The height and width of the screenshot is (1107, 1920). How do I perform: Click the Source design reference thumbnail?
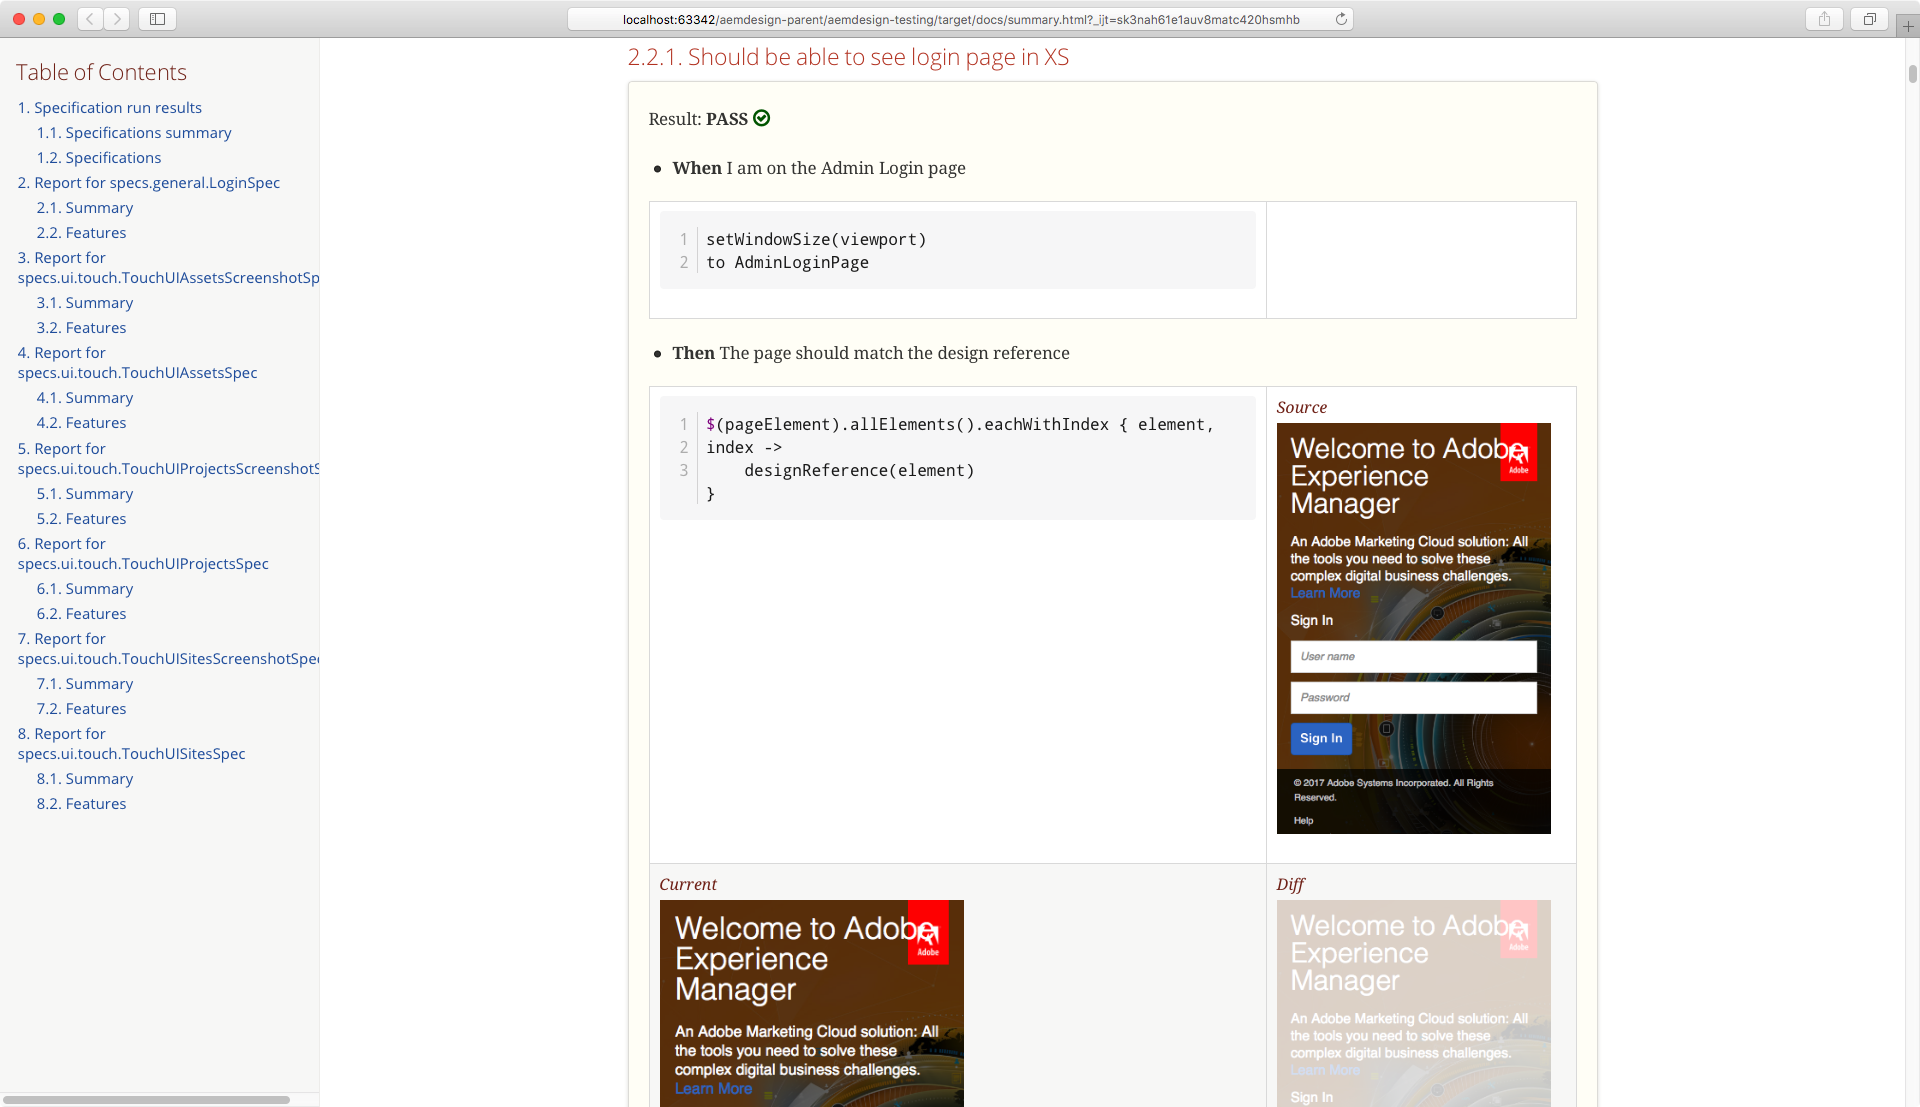1412,628
